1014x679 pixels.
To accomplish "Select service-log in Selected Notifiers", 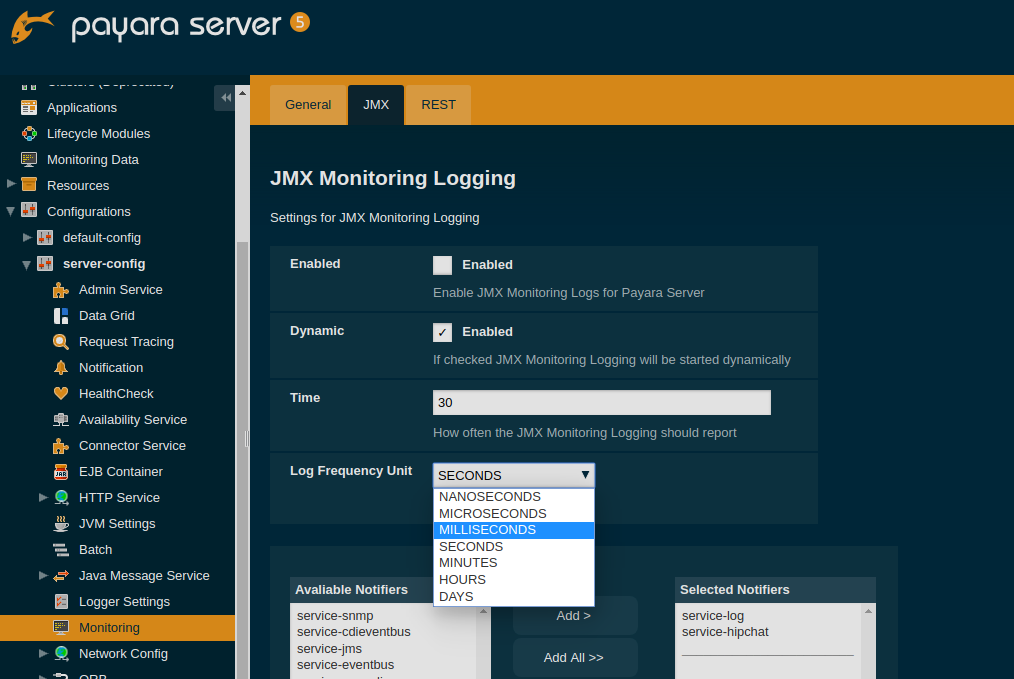I will click(x=713, y=616).
